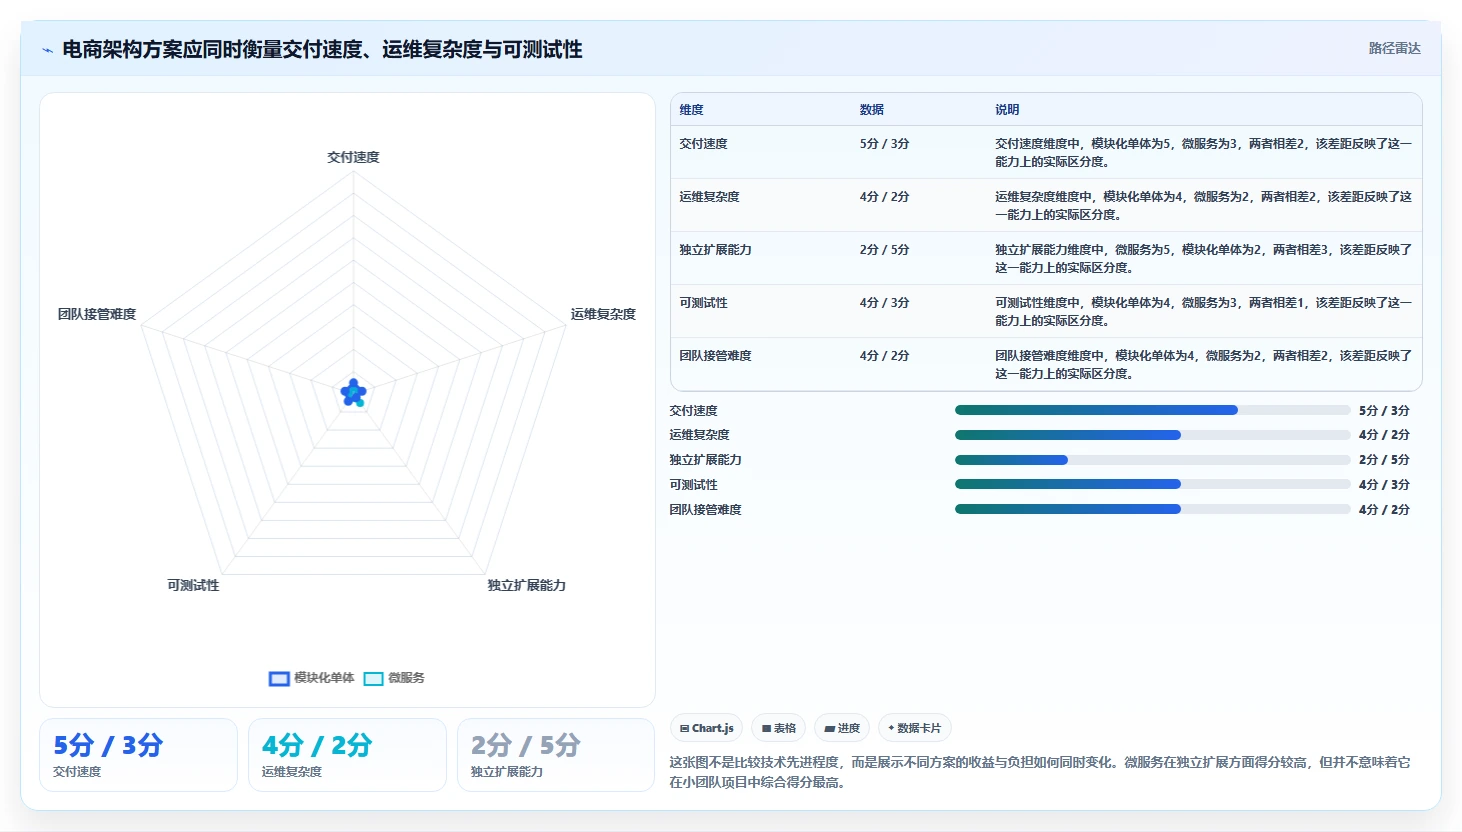Open the 4分 / 2分 运维复杂度 stat card
1462x832 pixels.
[x=347, y=755]
